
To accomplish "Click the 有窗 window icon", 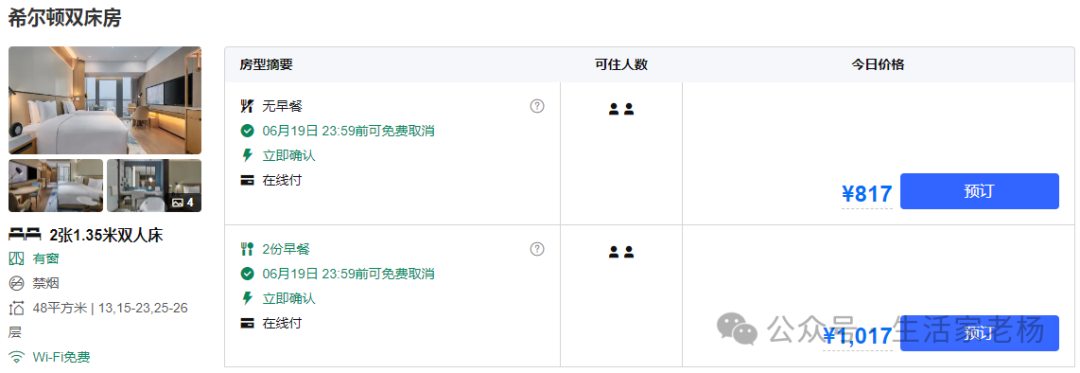I will pos(16,259).
